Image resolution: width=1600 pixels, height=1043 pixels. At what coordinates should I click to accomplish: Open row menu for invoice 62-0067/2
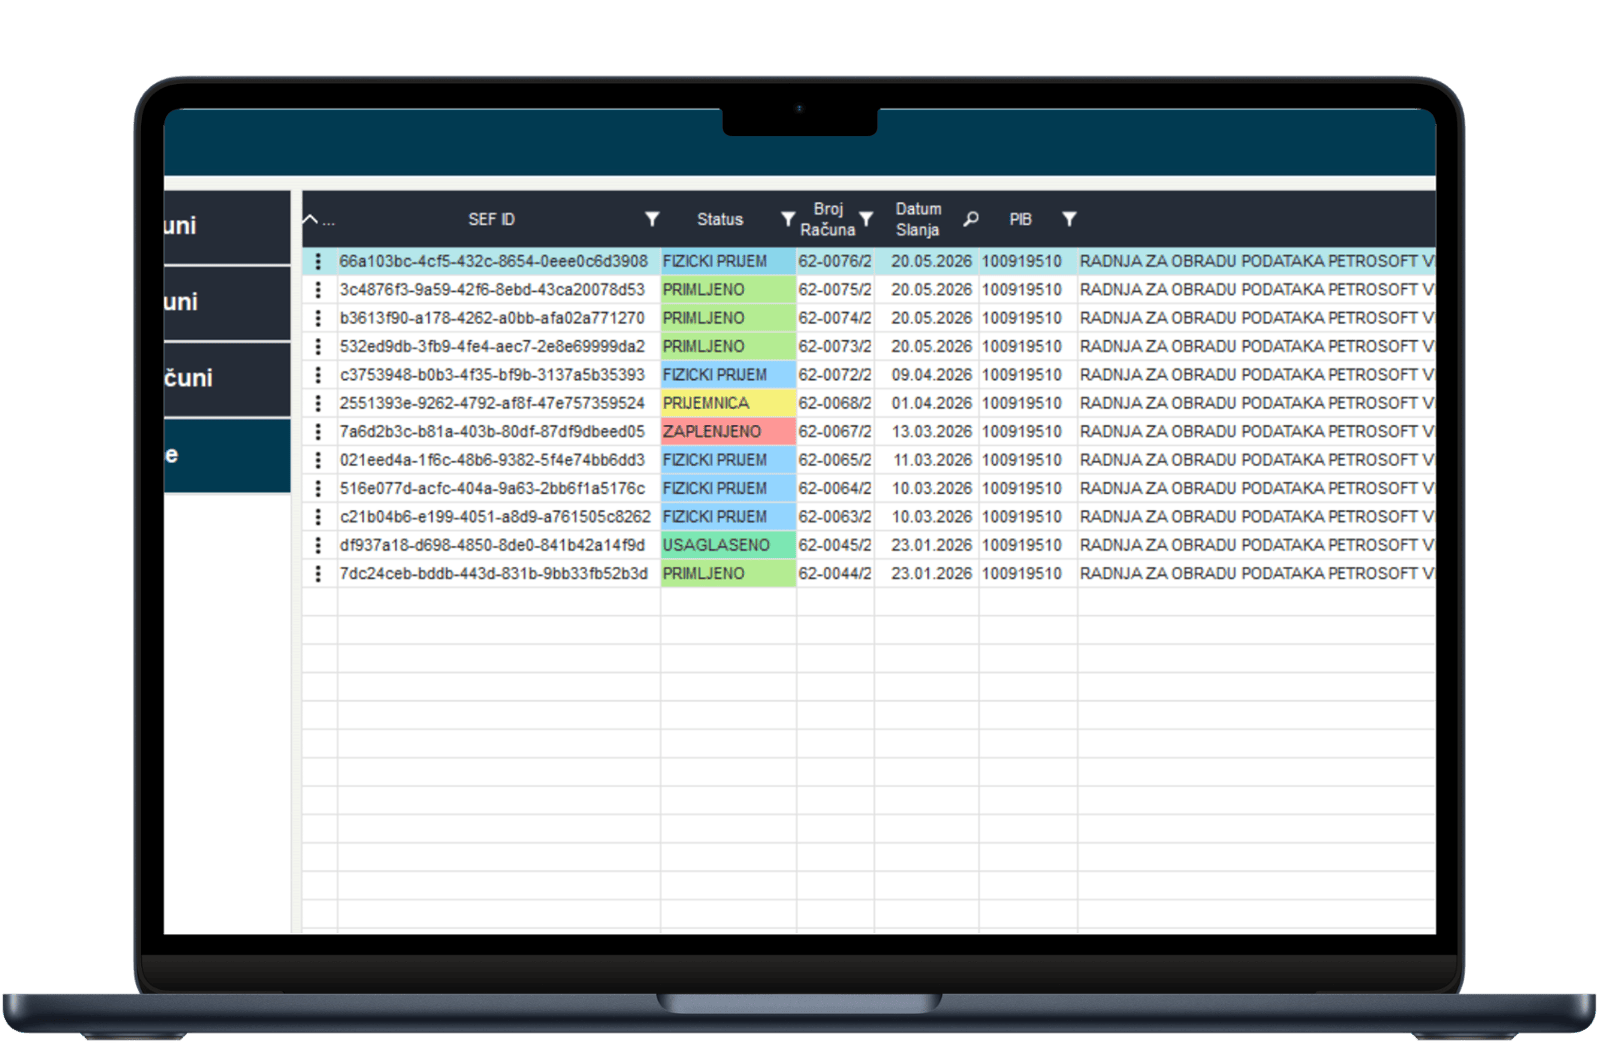(318, 432)
